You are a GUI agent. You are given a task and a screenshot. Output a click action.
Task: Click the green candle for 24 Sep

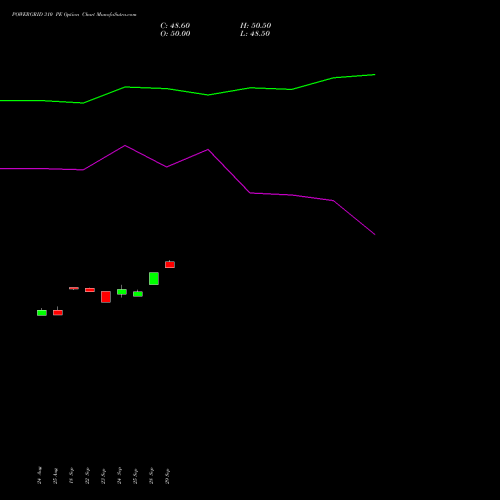click(x=122, y=292)
